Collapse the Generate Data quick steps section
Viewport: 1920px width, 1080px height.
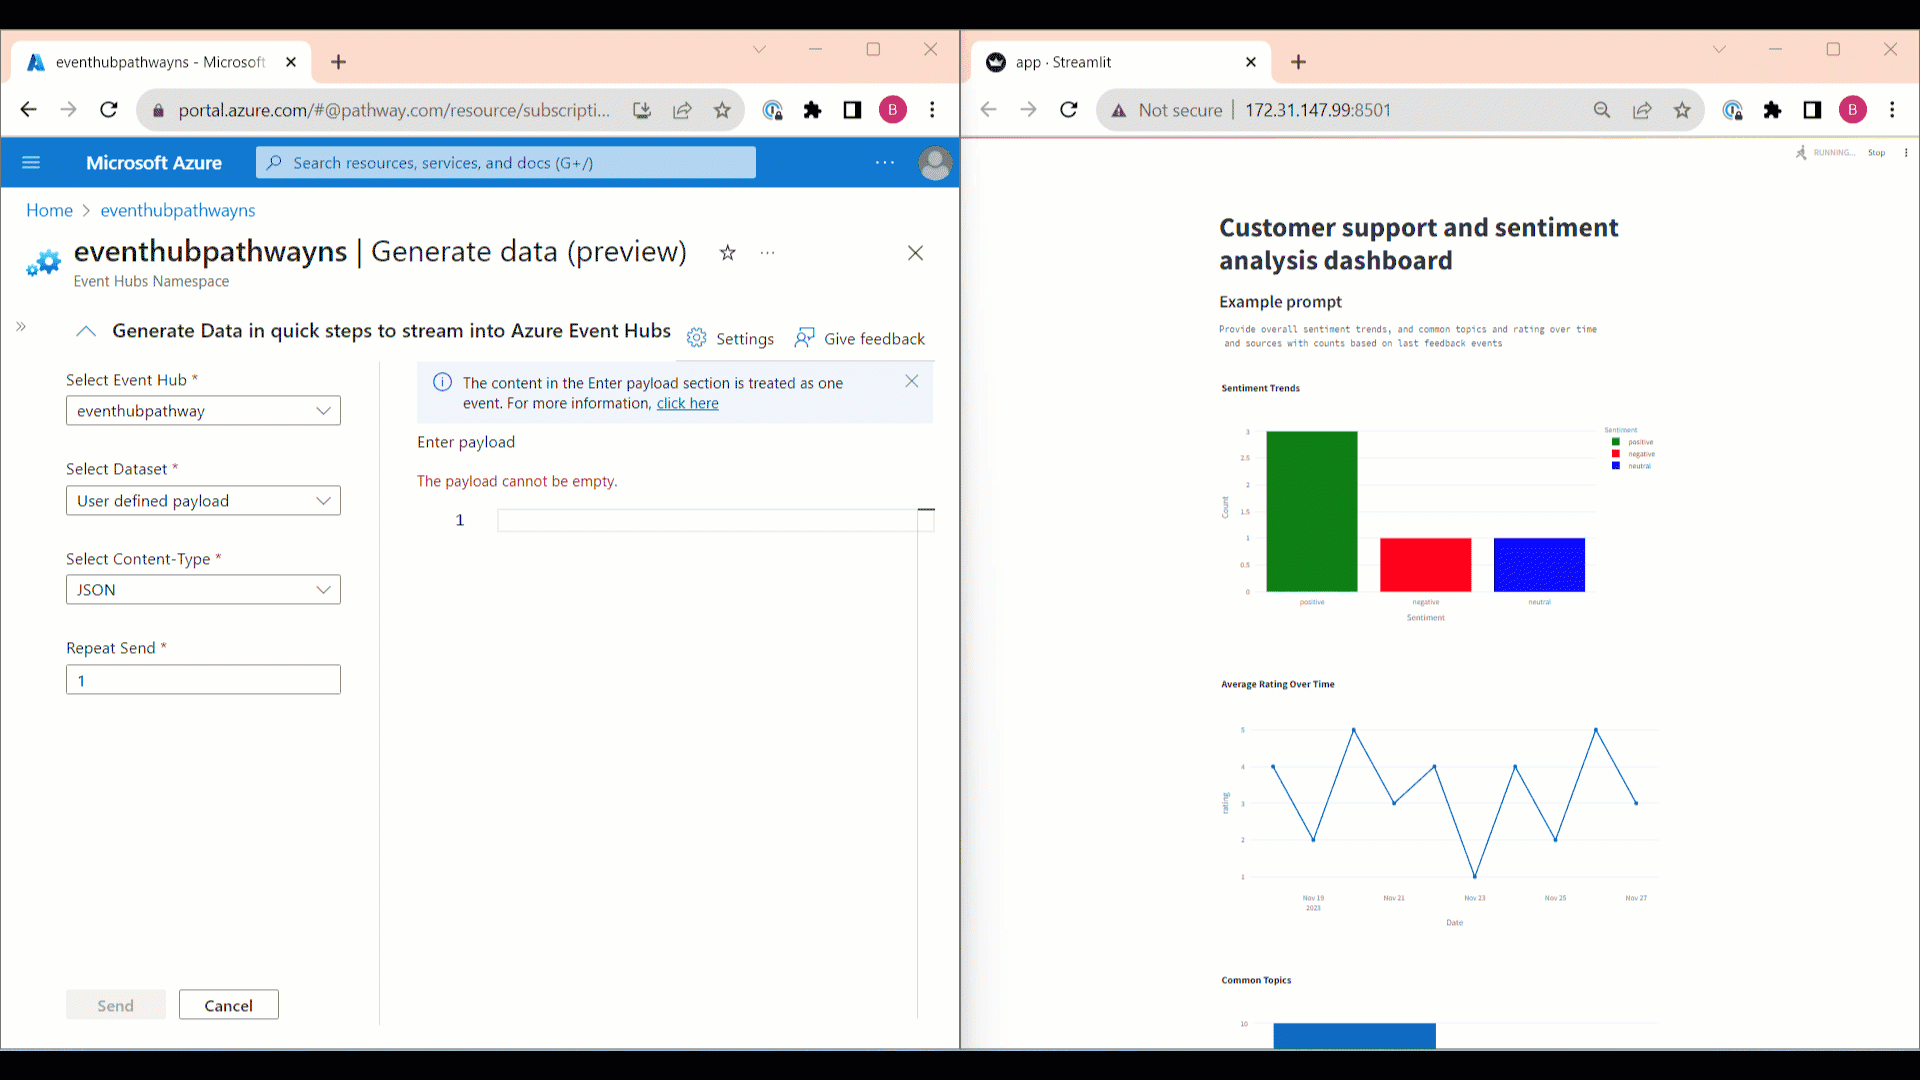[x=86, y=331]
